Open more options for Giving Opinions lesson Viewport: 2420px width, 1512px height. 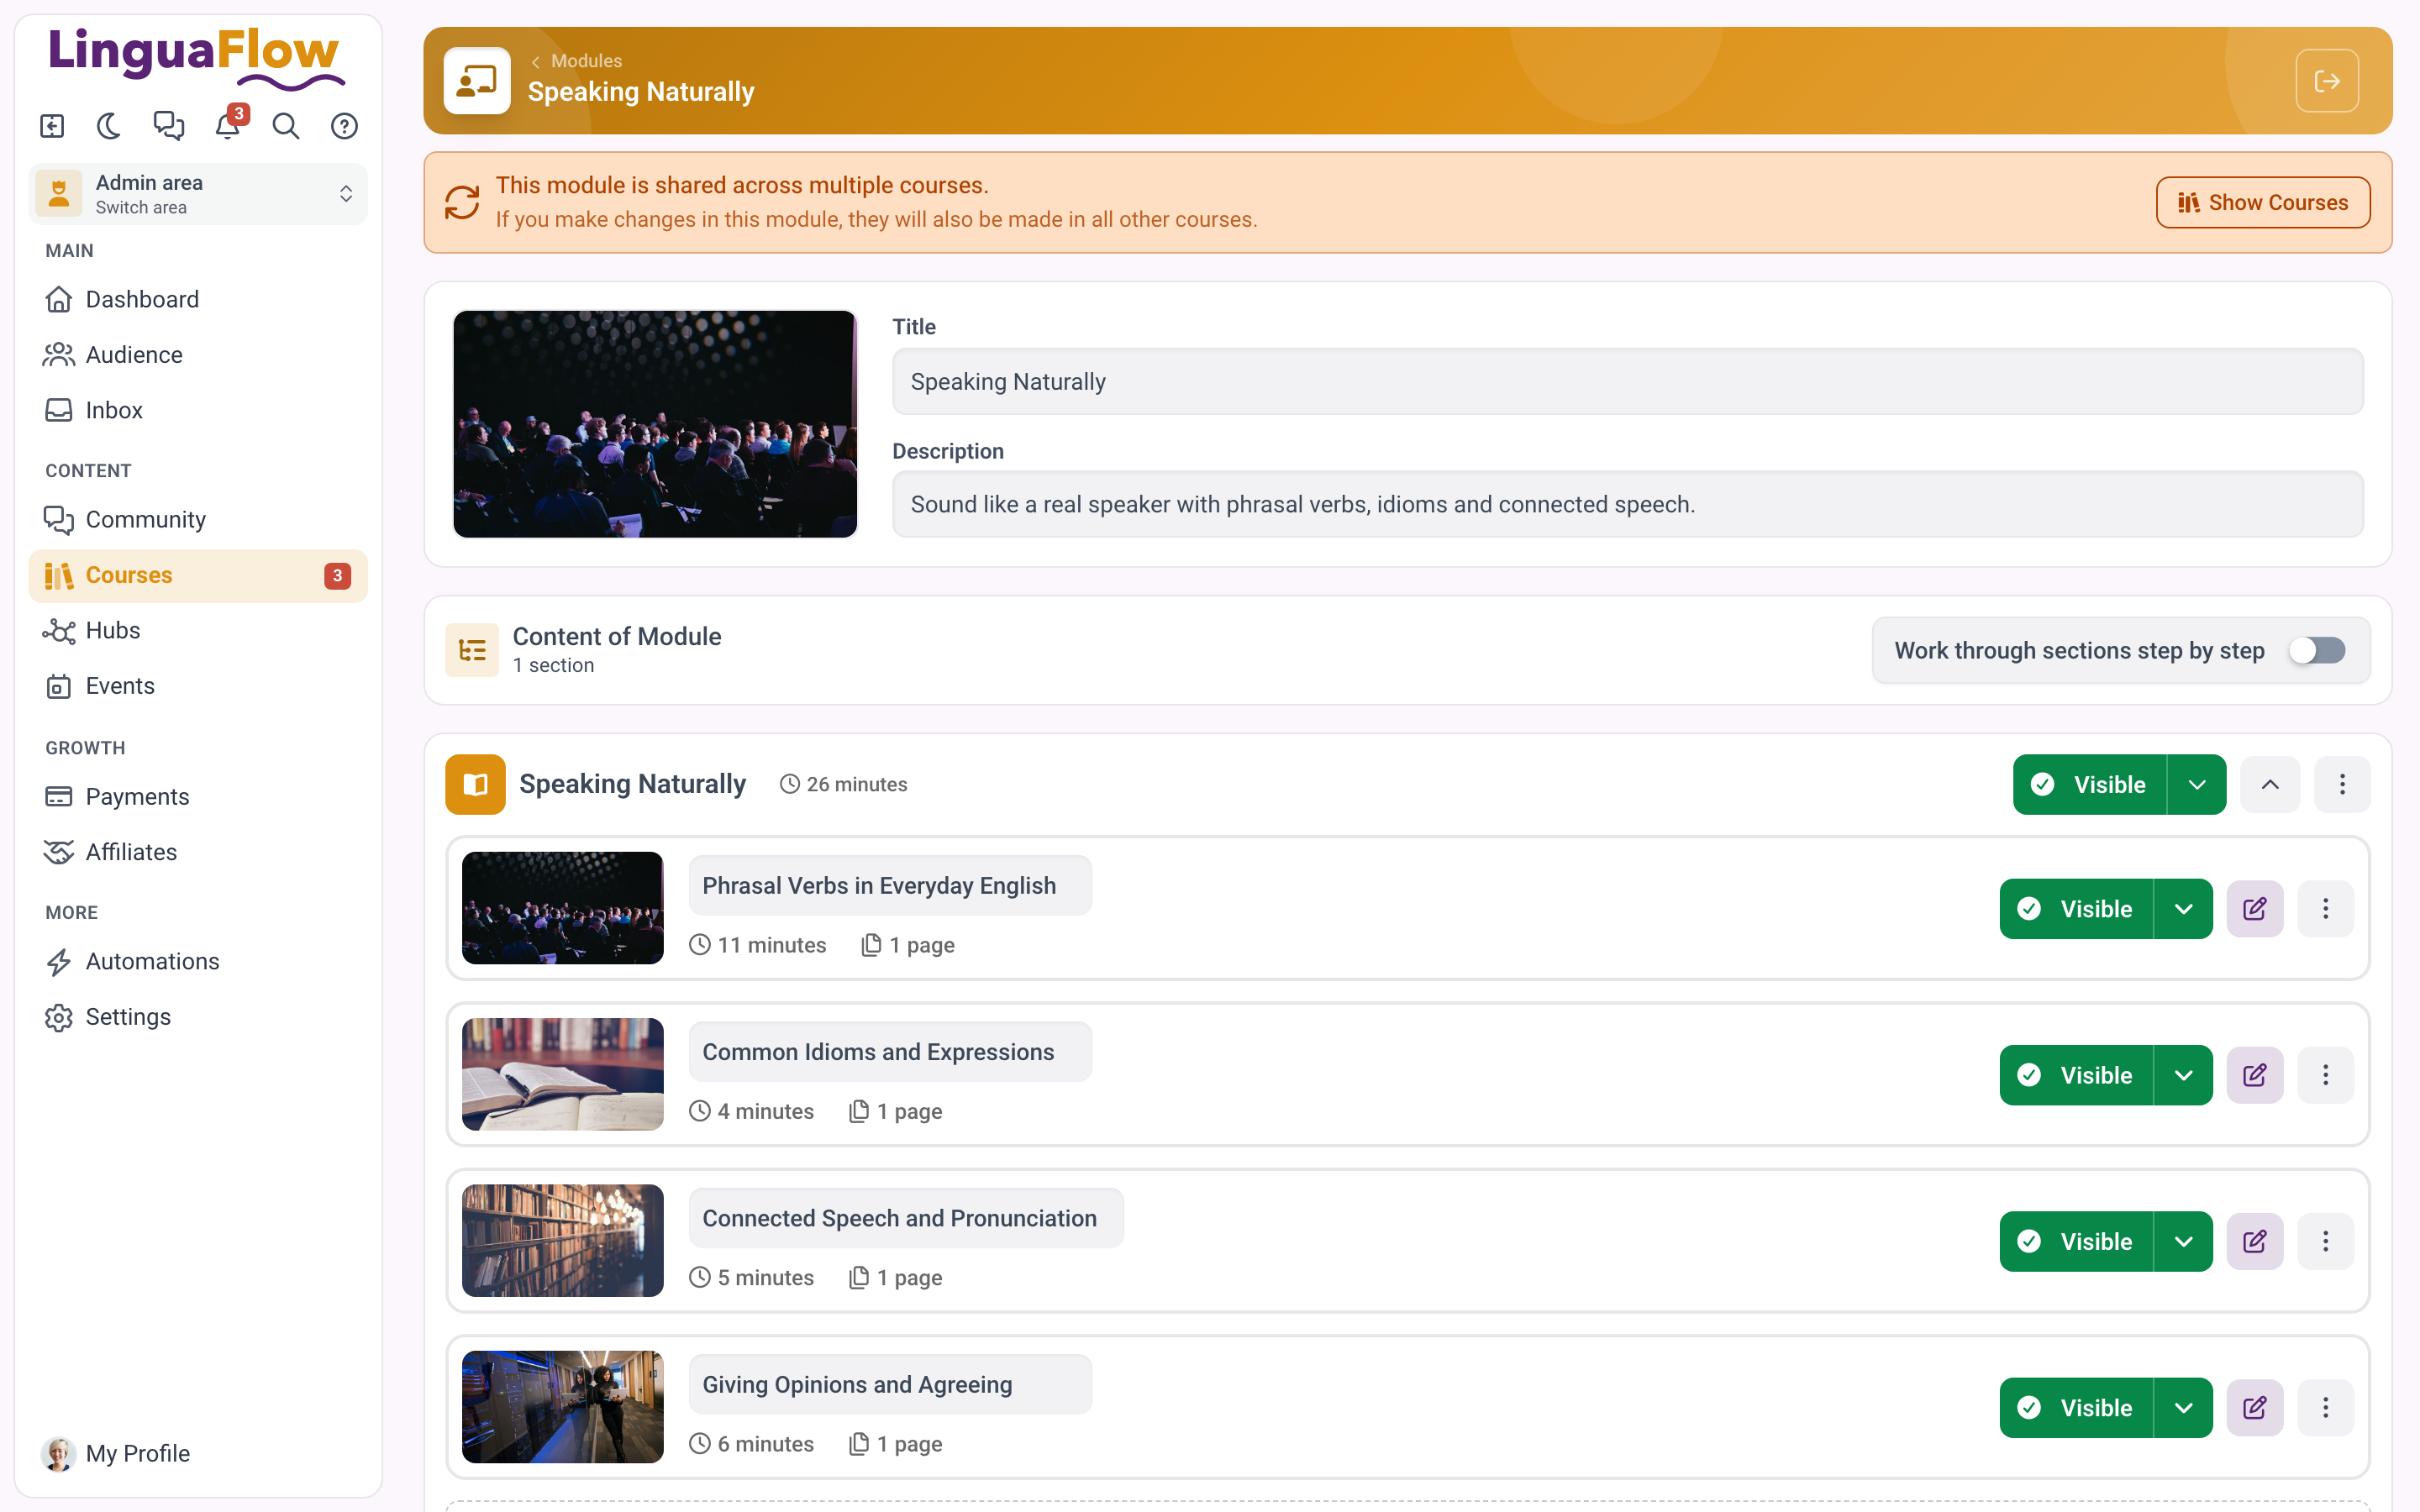pyautogui.click(x=2326, y=1408)
